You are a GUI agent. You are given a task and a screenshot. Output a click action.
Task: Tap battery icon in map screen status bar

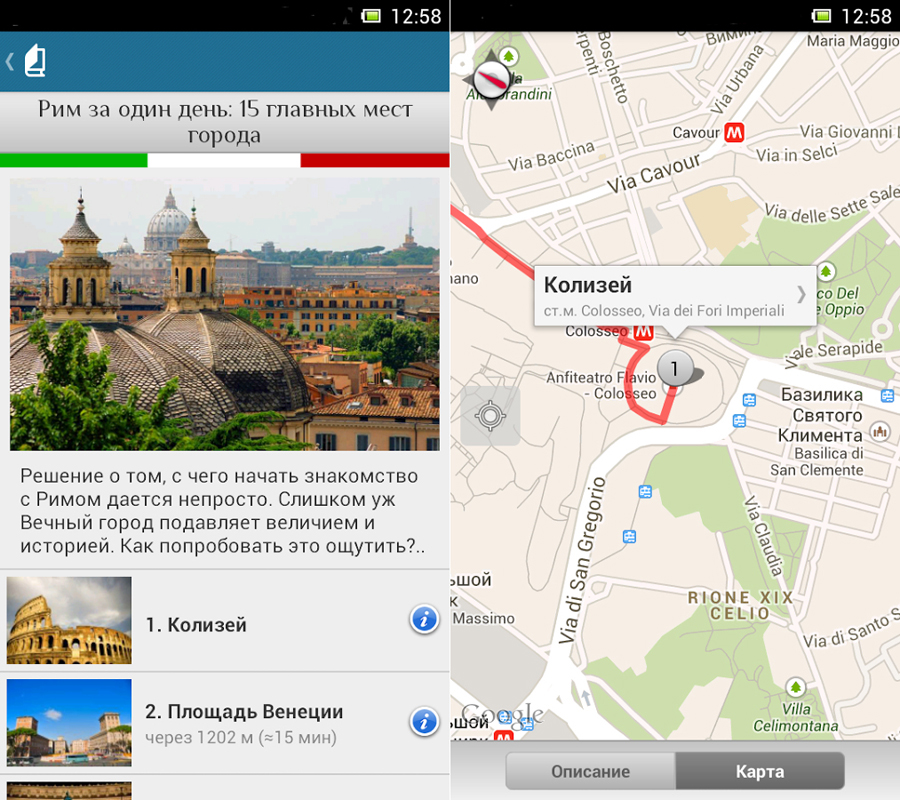pyautogui.click(x=821, y=15)
